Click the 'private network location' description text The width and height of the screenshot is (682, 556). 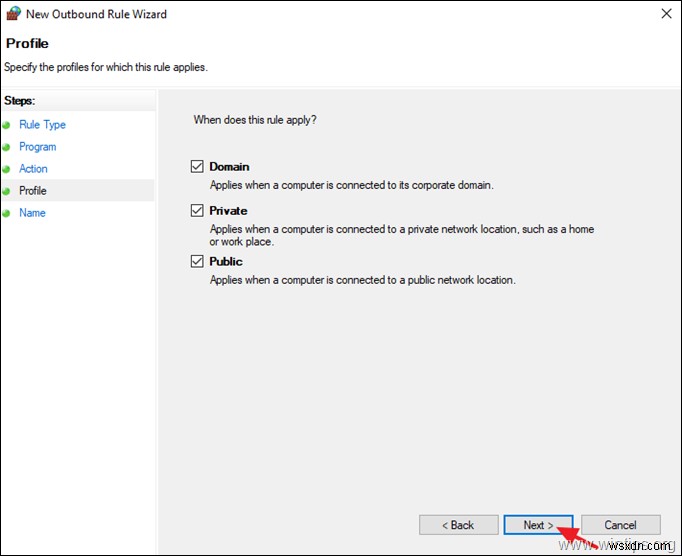click(x=401, y=235)
